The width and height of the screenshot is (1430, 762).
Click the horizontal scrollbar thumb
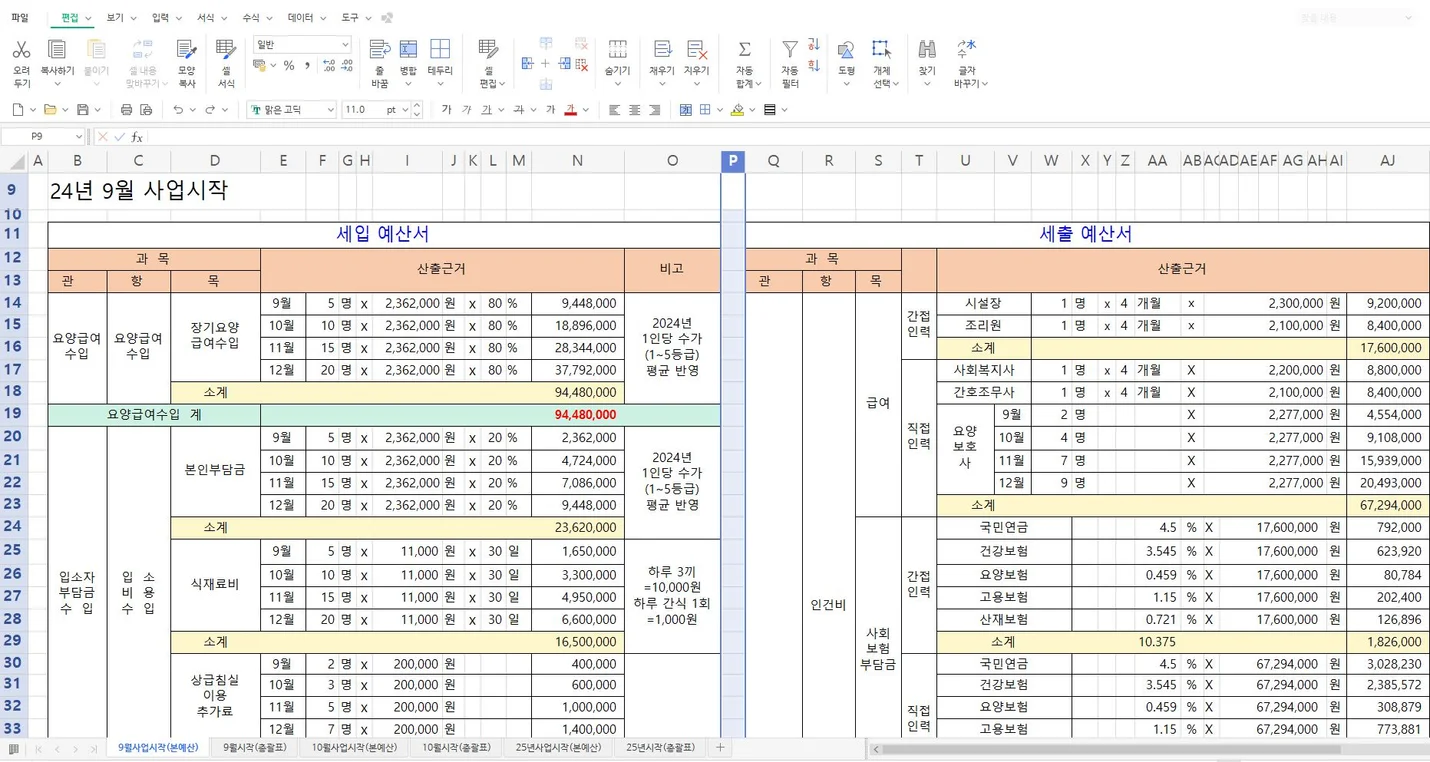[x=1112, y=748]
